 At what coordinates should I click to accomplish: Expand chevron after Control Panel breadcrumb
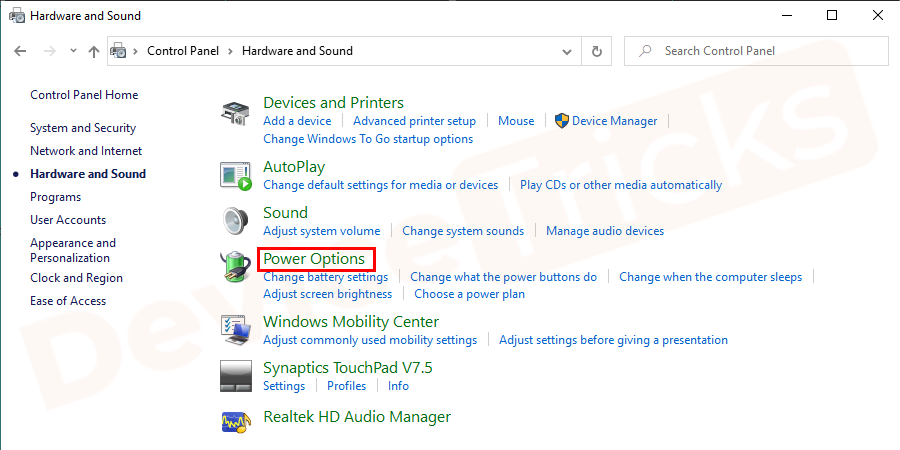pos(230,51)
